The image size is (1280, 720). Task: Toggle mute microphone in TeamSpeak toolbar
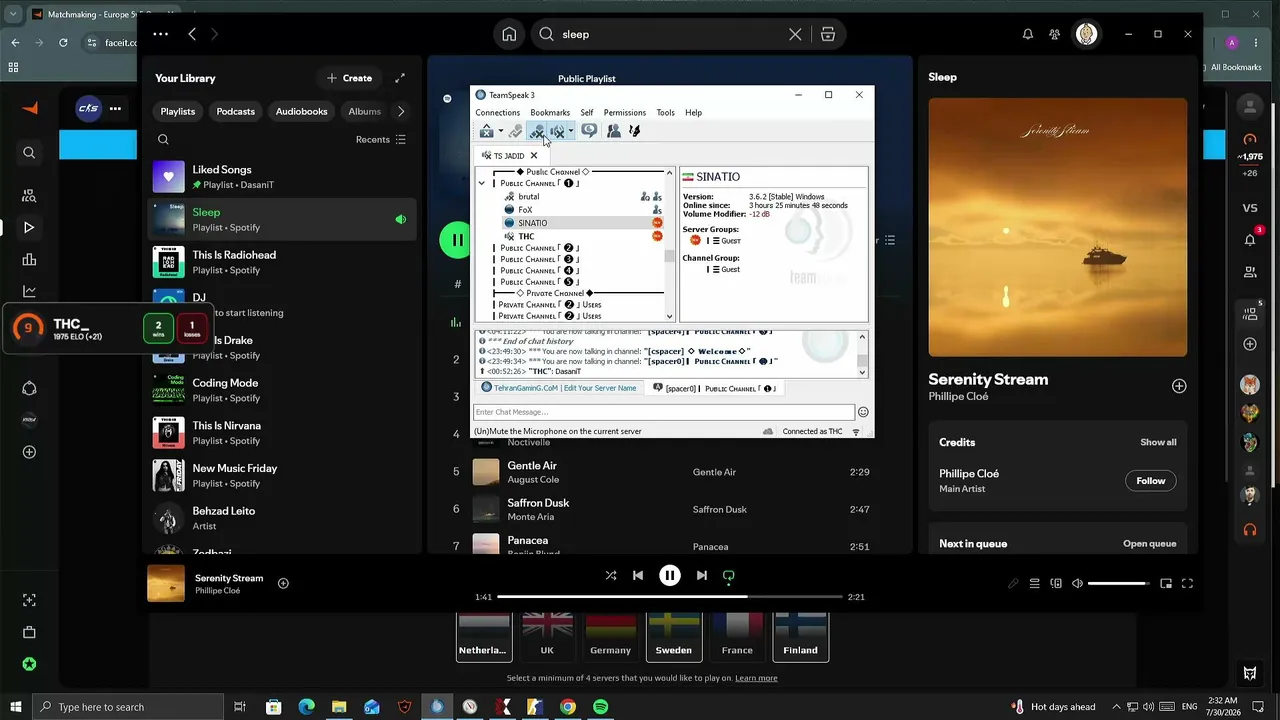(537, 131)
